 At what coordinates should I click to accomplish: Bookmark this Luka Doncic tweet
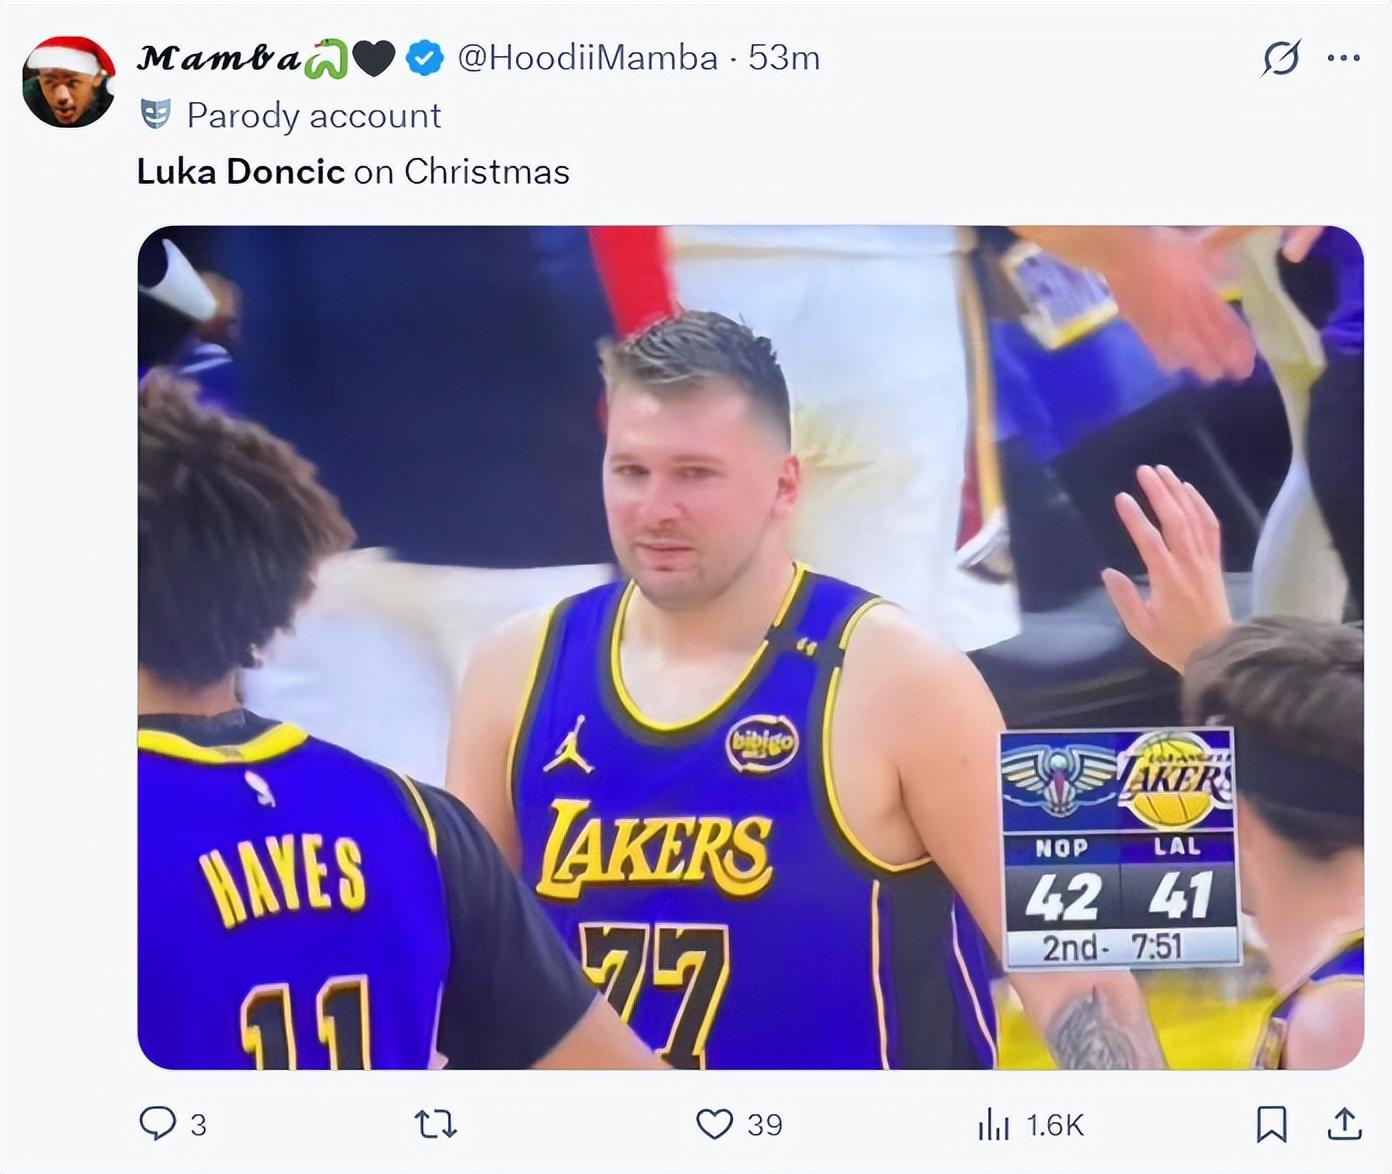click(x=1271, y=1125)
